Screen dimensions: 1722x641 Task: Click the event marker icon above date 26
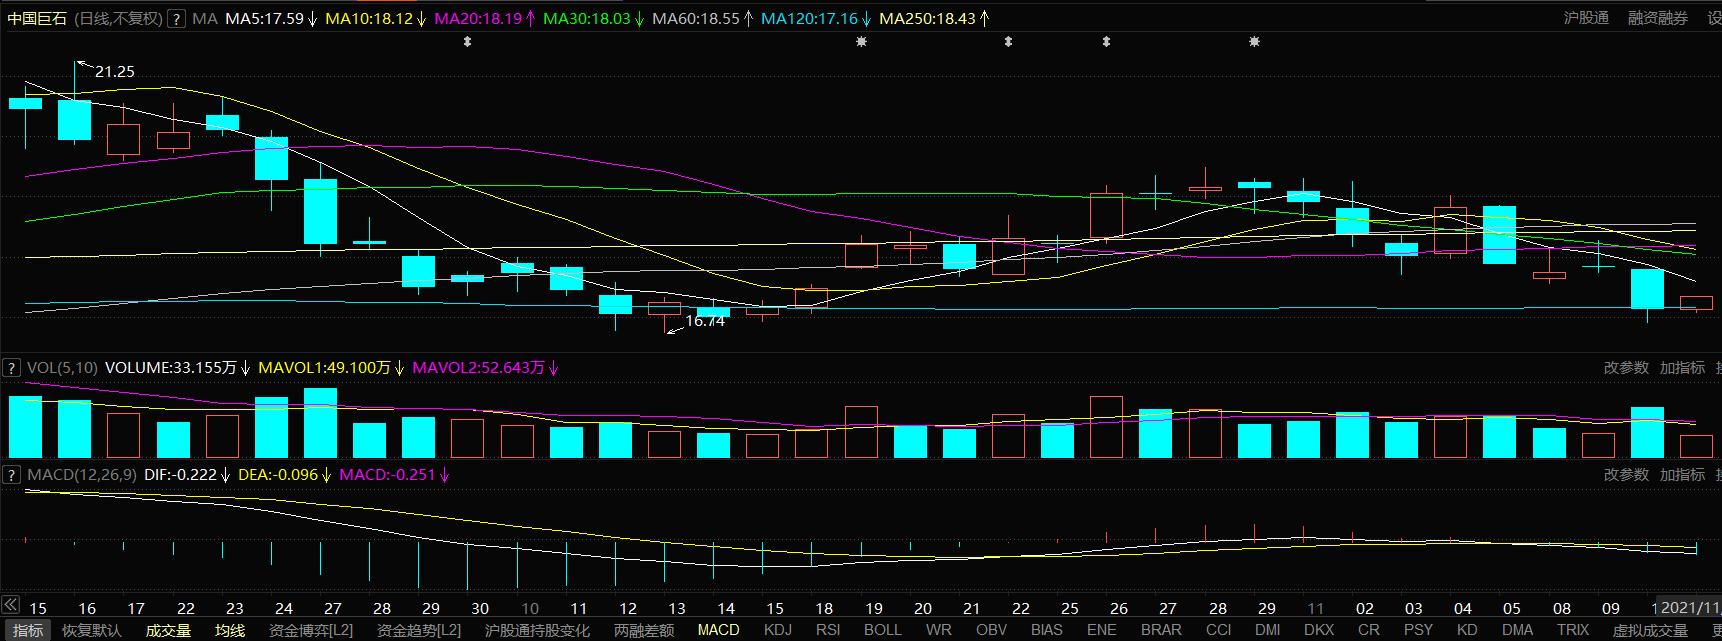click(1106, 42)
